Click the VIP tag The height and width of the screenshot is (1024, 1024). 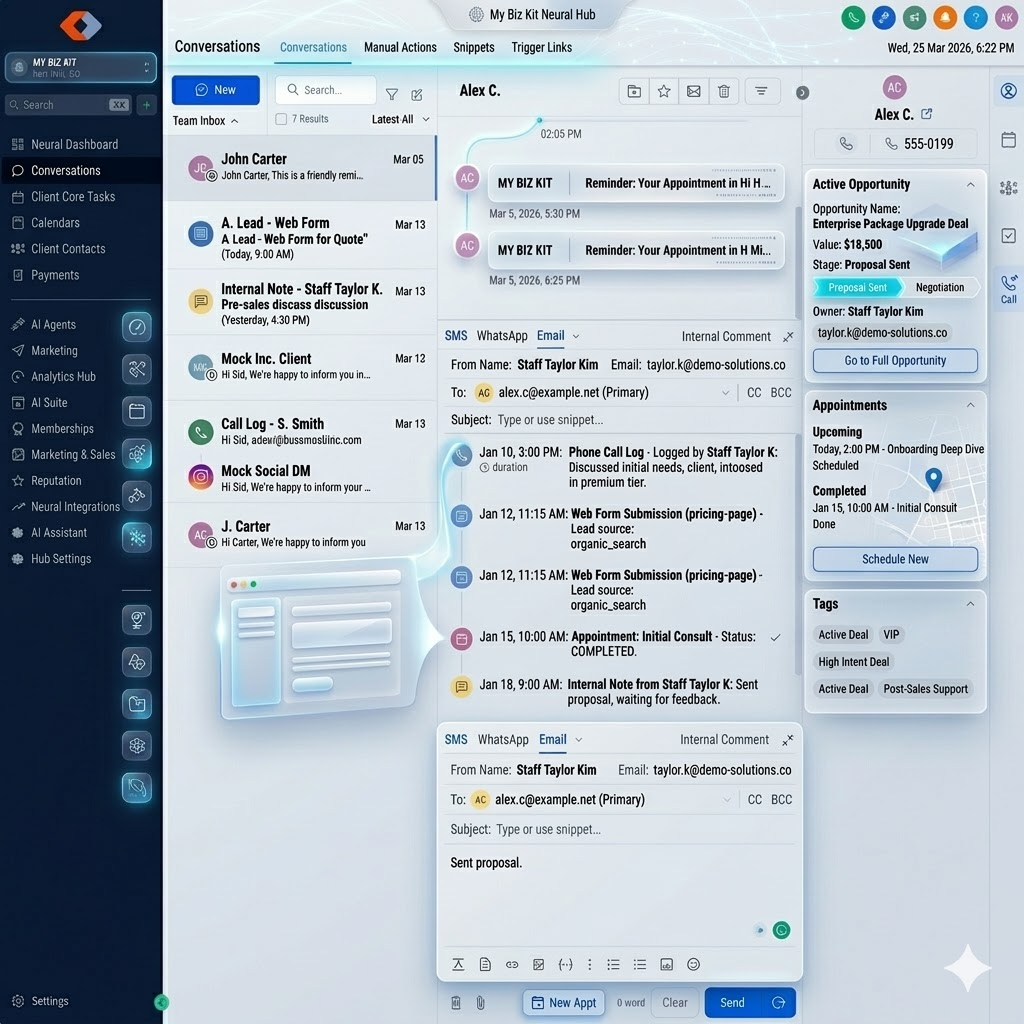(x=891, y=635)
